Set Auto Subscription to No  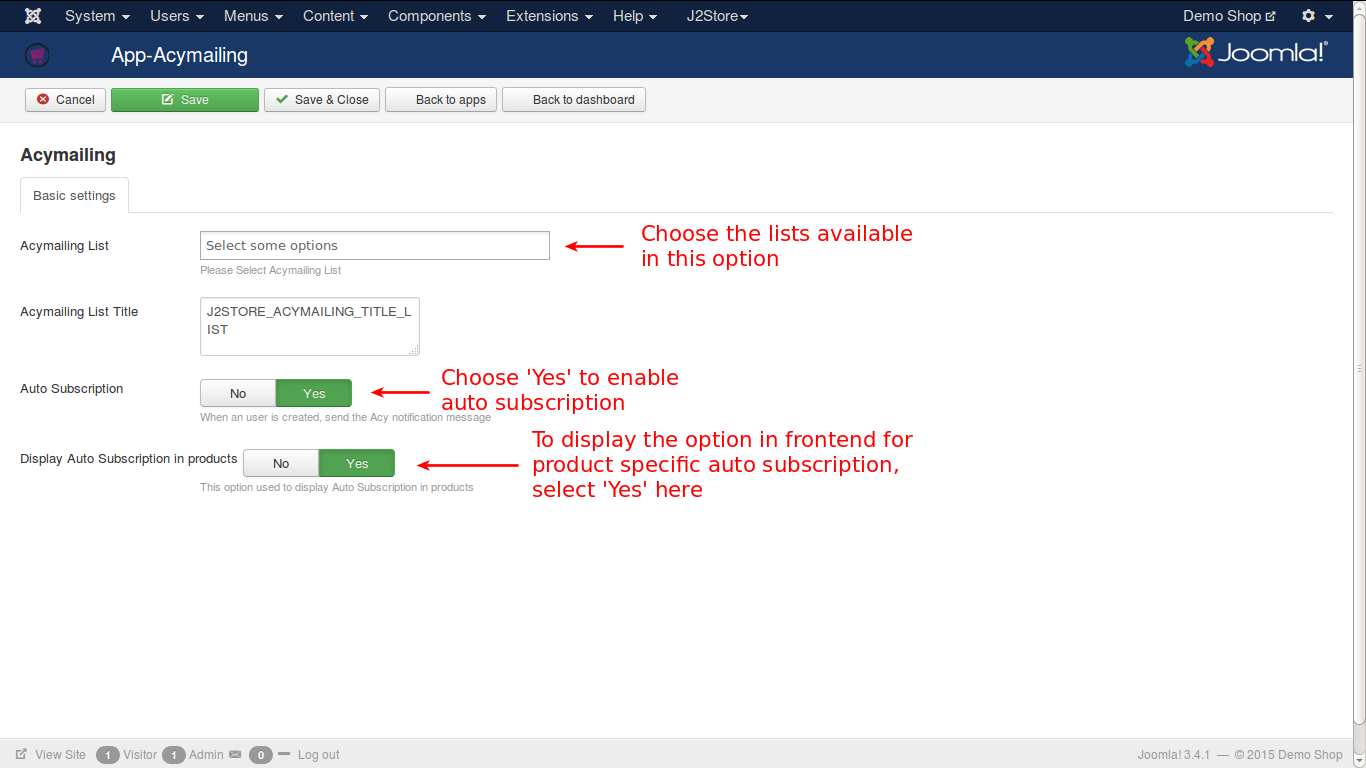coord(238,393)
